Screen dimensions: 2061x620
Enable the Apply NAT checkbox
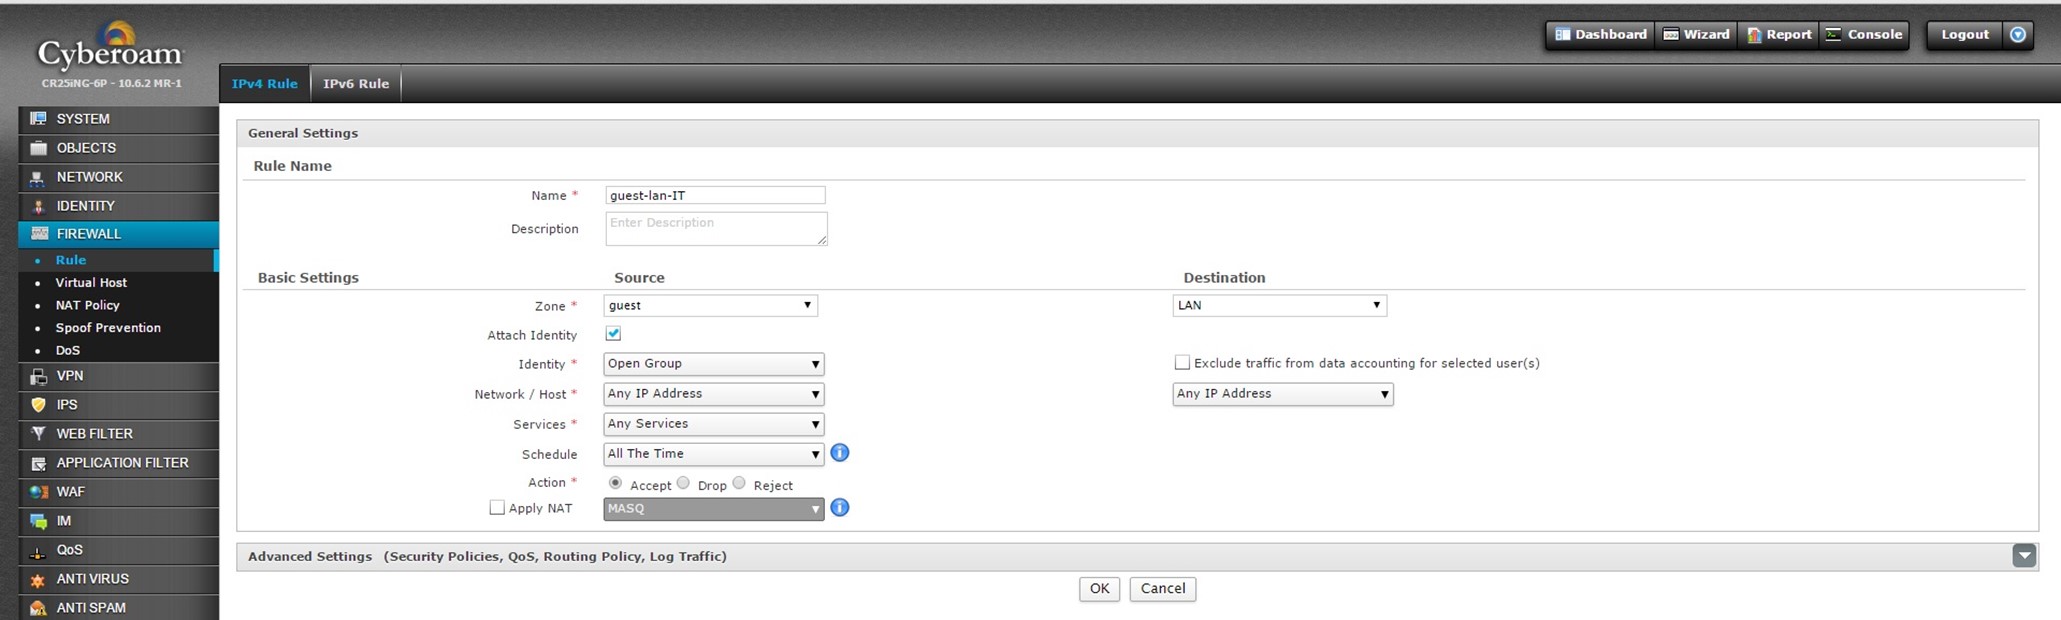[497, 508]
